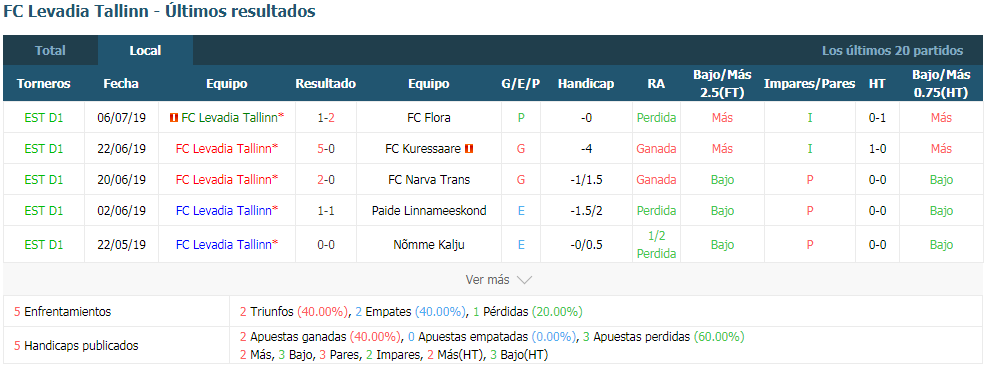Screen dimensions: 985x365
Task: Click the Impares/Pares column header
Action: [810, 84]
